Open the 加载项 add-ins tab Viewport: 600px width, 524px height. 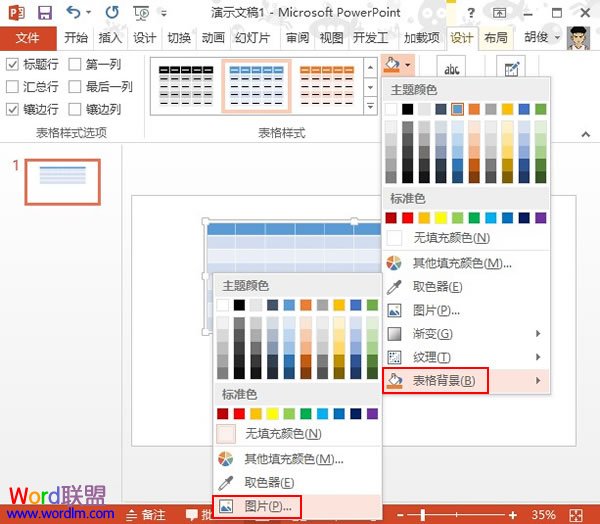click(x=422, y=38)
